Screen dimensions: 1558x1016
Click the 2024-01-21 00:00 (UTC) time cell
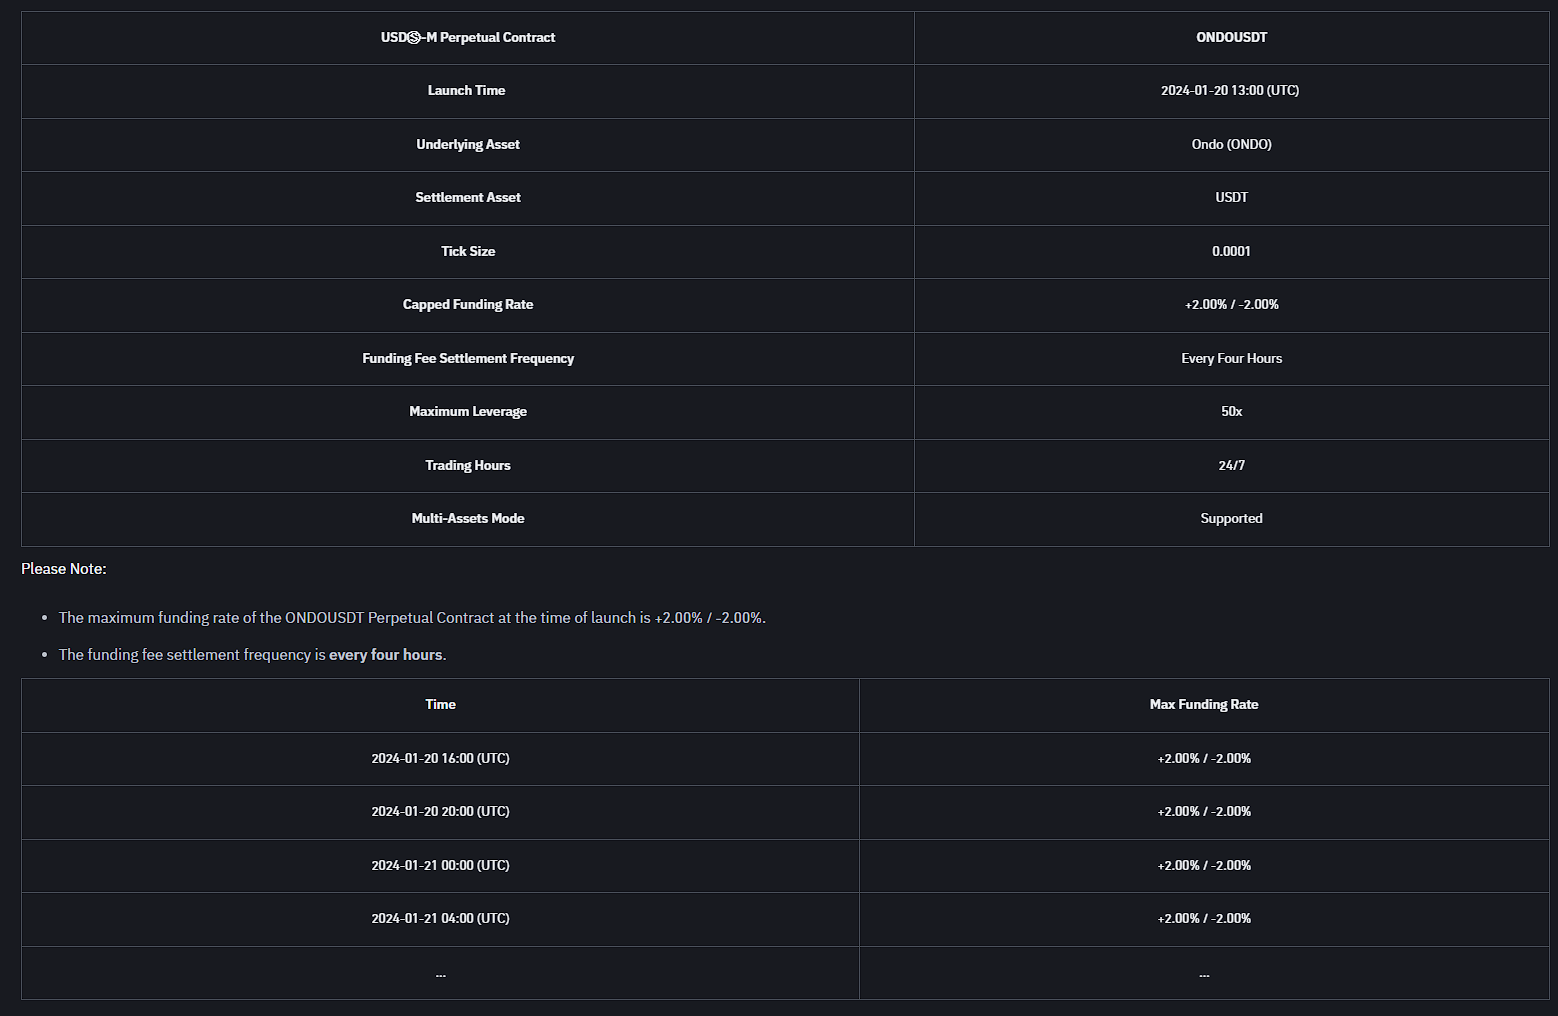[440, 865]
